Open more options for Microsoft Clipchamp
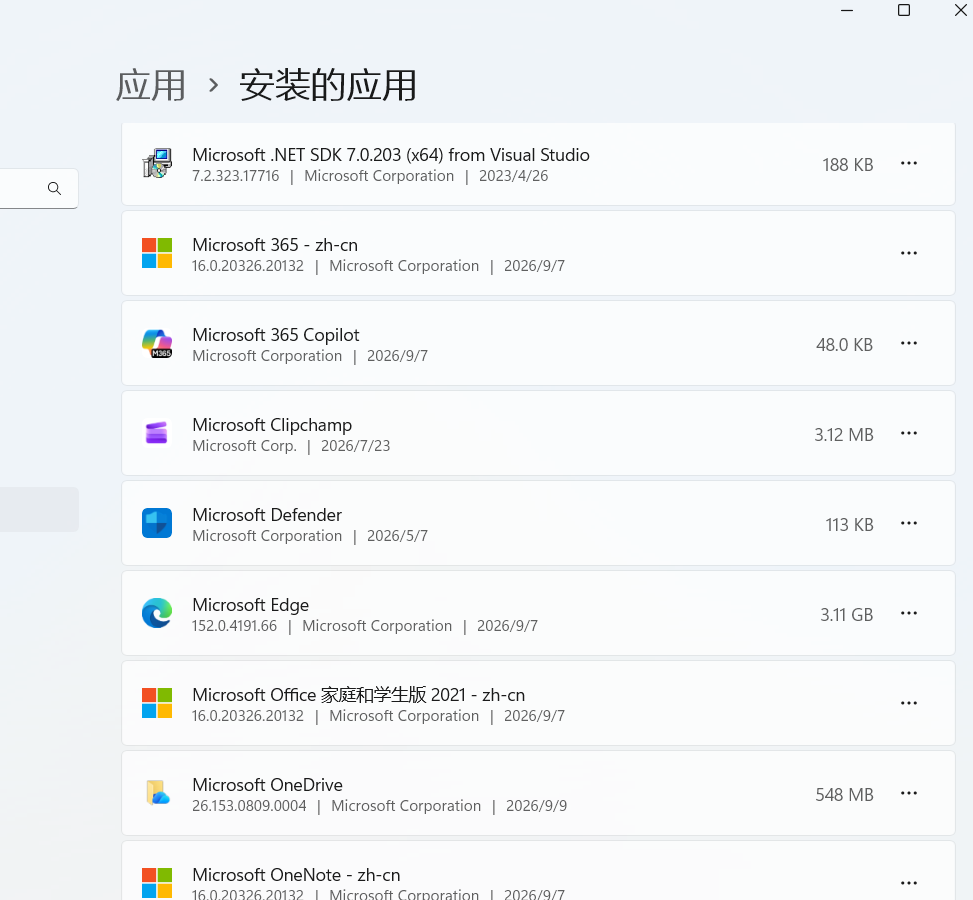This screenshot has height=900, width=973. [909, 433]
